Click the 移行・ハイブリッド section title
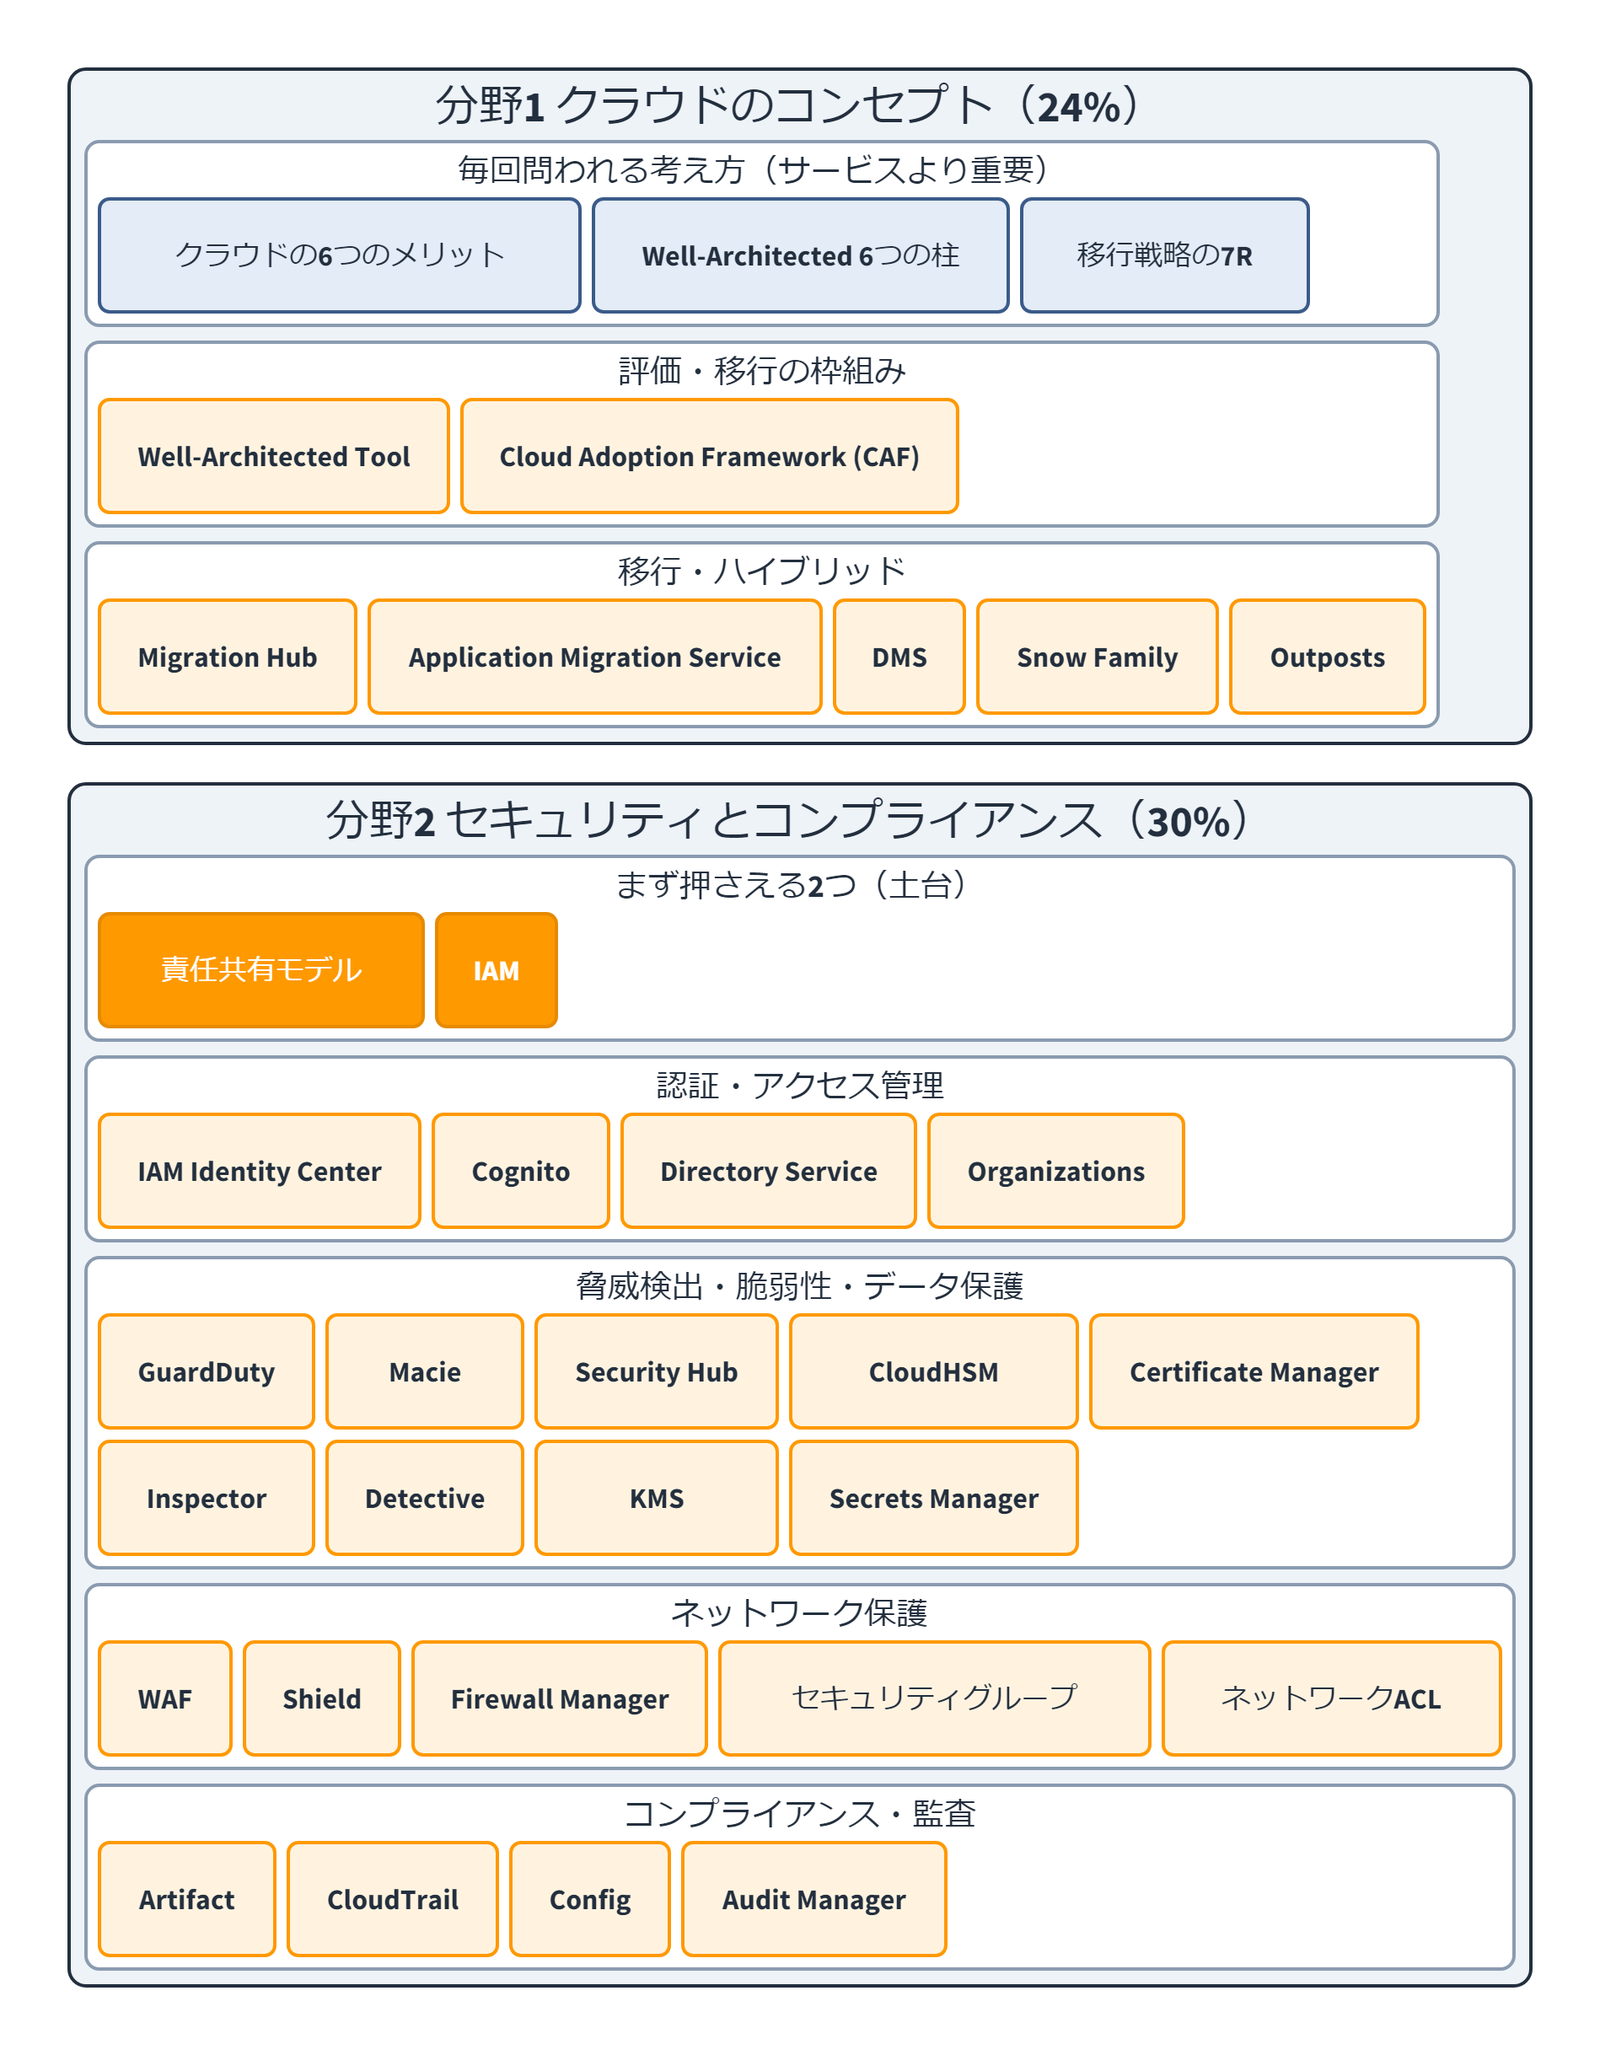1600x2055 pixels. pos(762,571)
